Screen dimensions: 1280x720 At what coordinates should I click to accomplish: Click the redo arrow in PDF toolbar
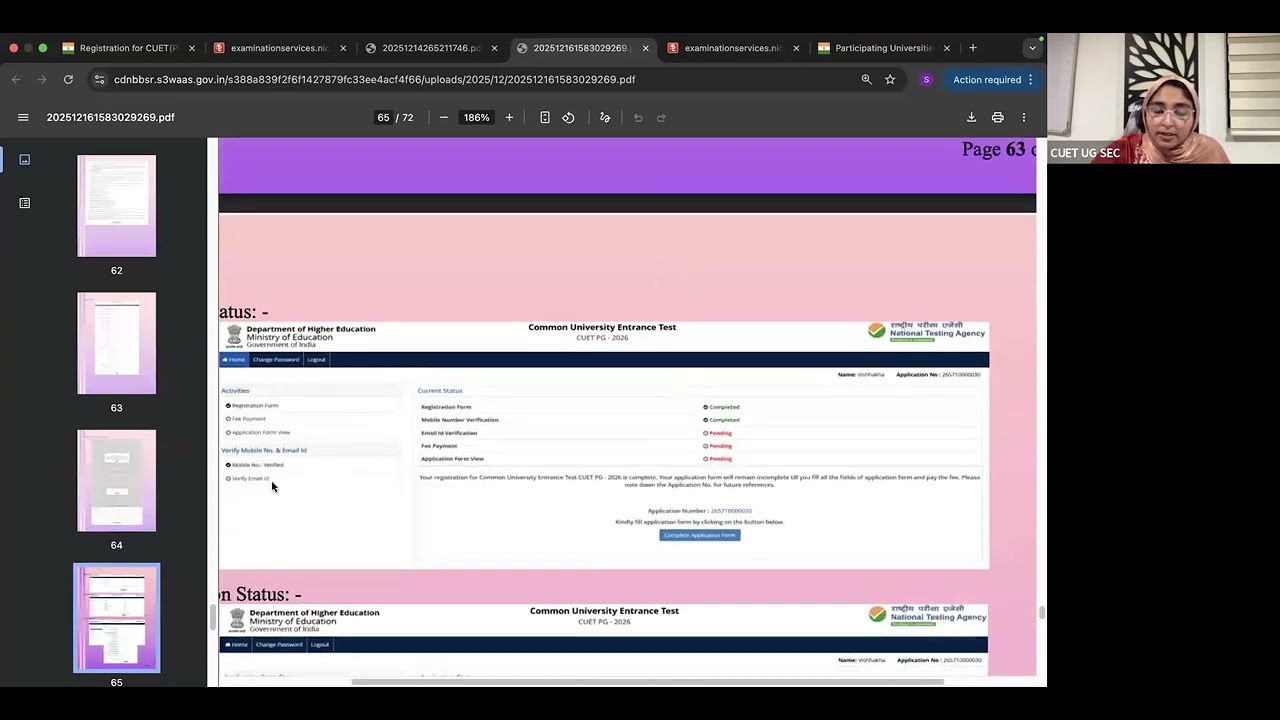click(661, 117)
